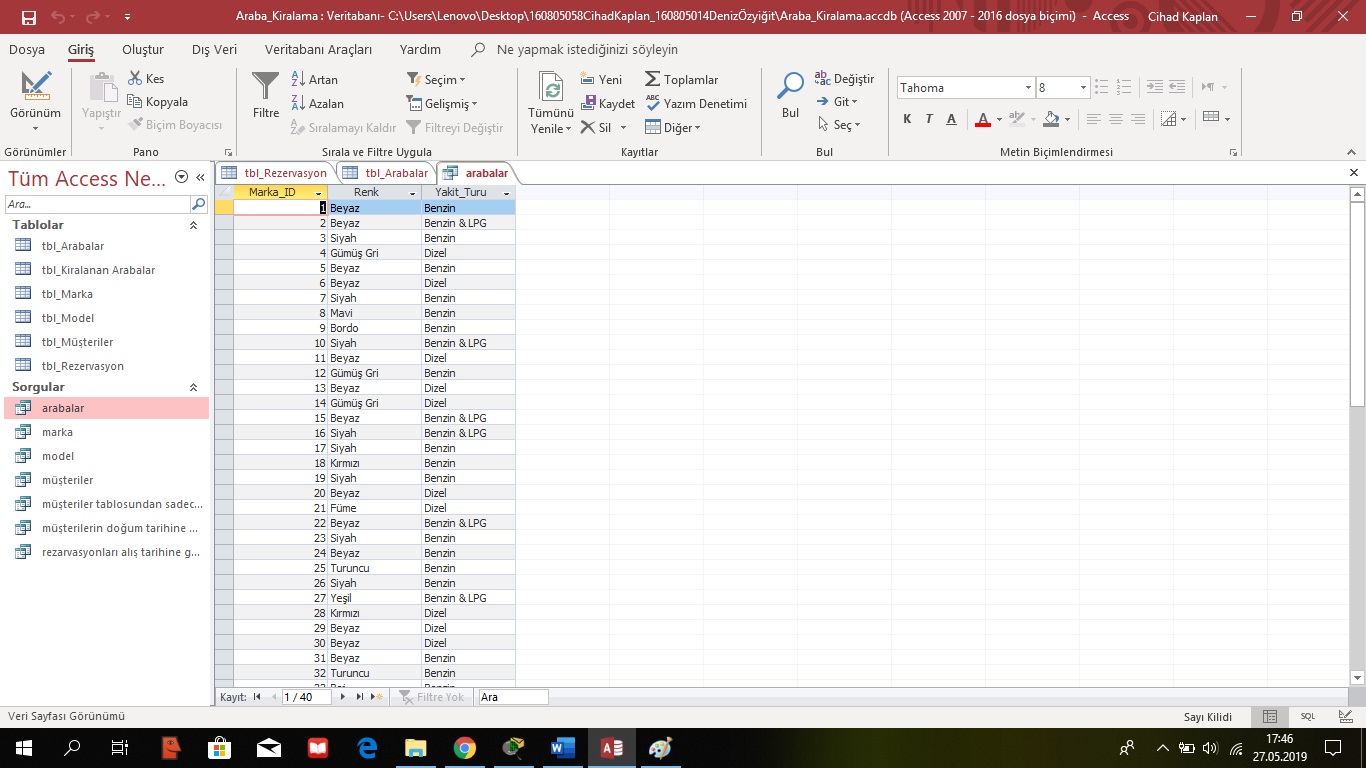Screen dimensions: 1366x768
Task: Toggle bold text formatting
Action: coord(907,119)
